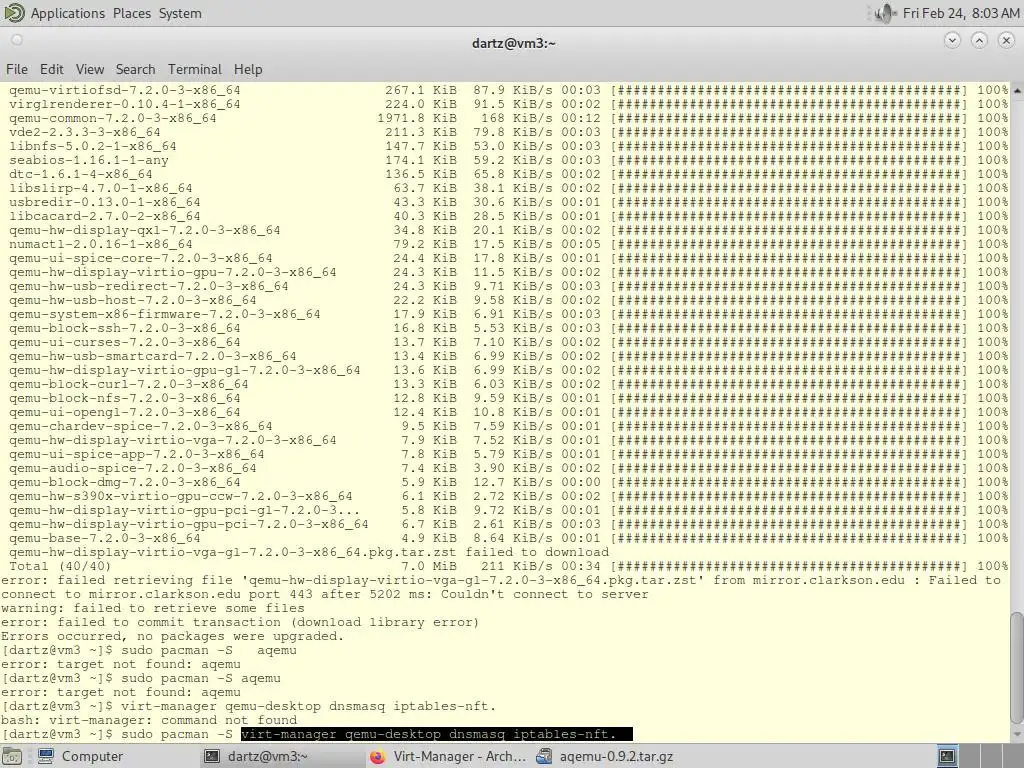Image resolution: width=1024 pixels, height=768 pixels.
Task: Click the terminal icon on taskbar entry
Action: 212,756
